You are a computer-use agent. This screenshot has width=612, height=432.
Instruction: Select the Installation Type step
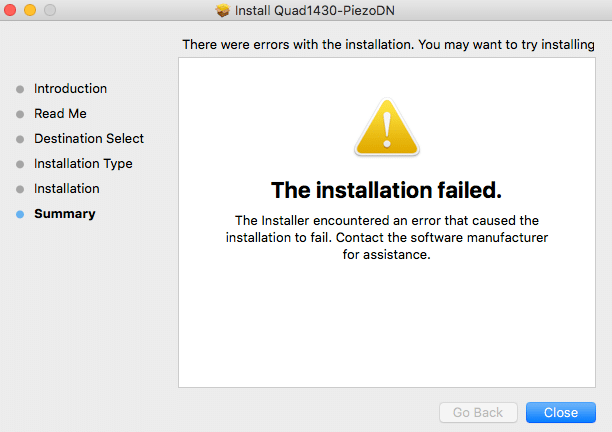point(83,164)
